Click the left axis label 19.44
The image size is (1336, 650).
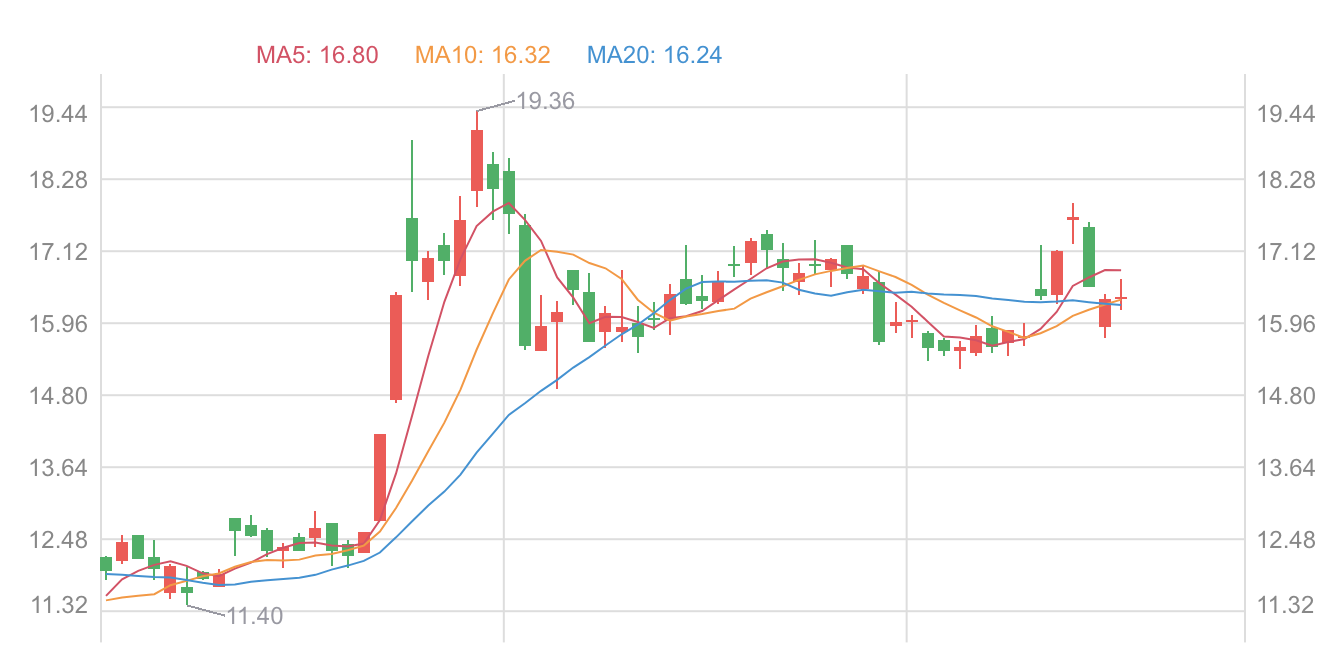(59, 114)
